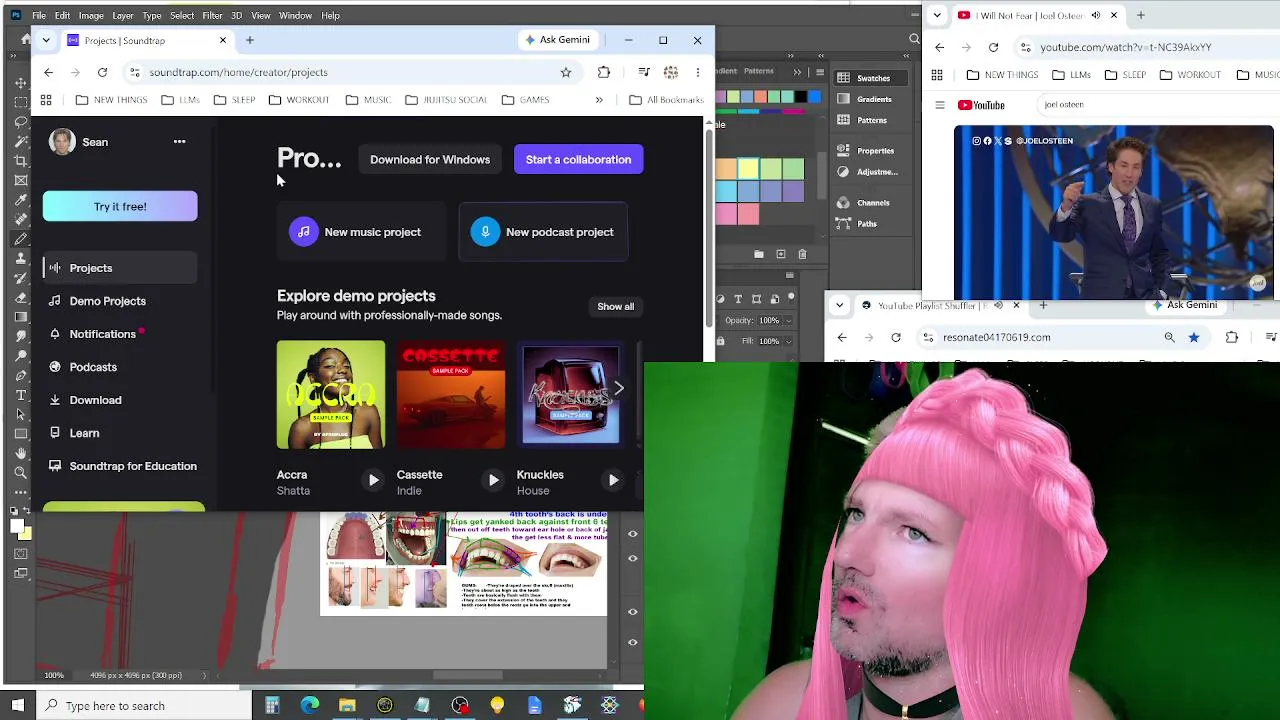Open the Channels panel icon
The height and width of the screenshot is (720, 1280).
click(843, 203)
